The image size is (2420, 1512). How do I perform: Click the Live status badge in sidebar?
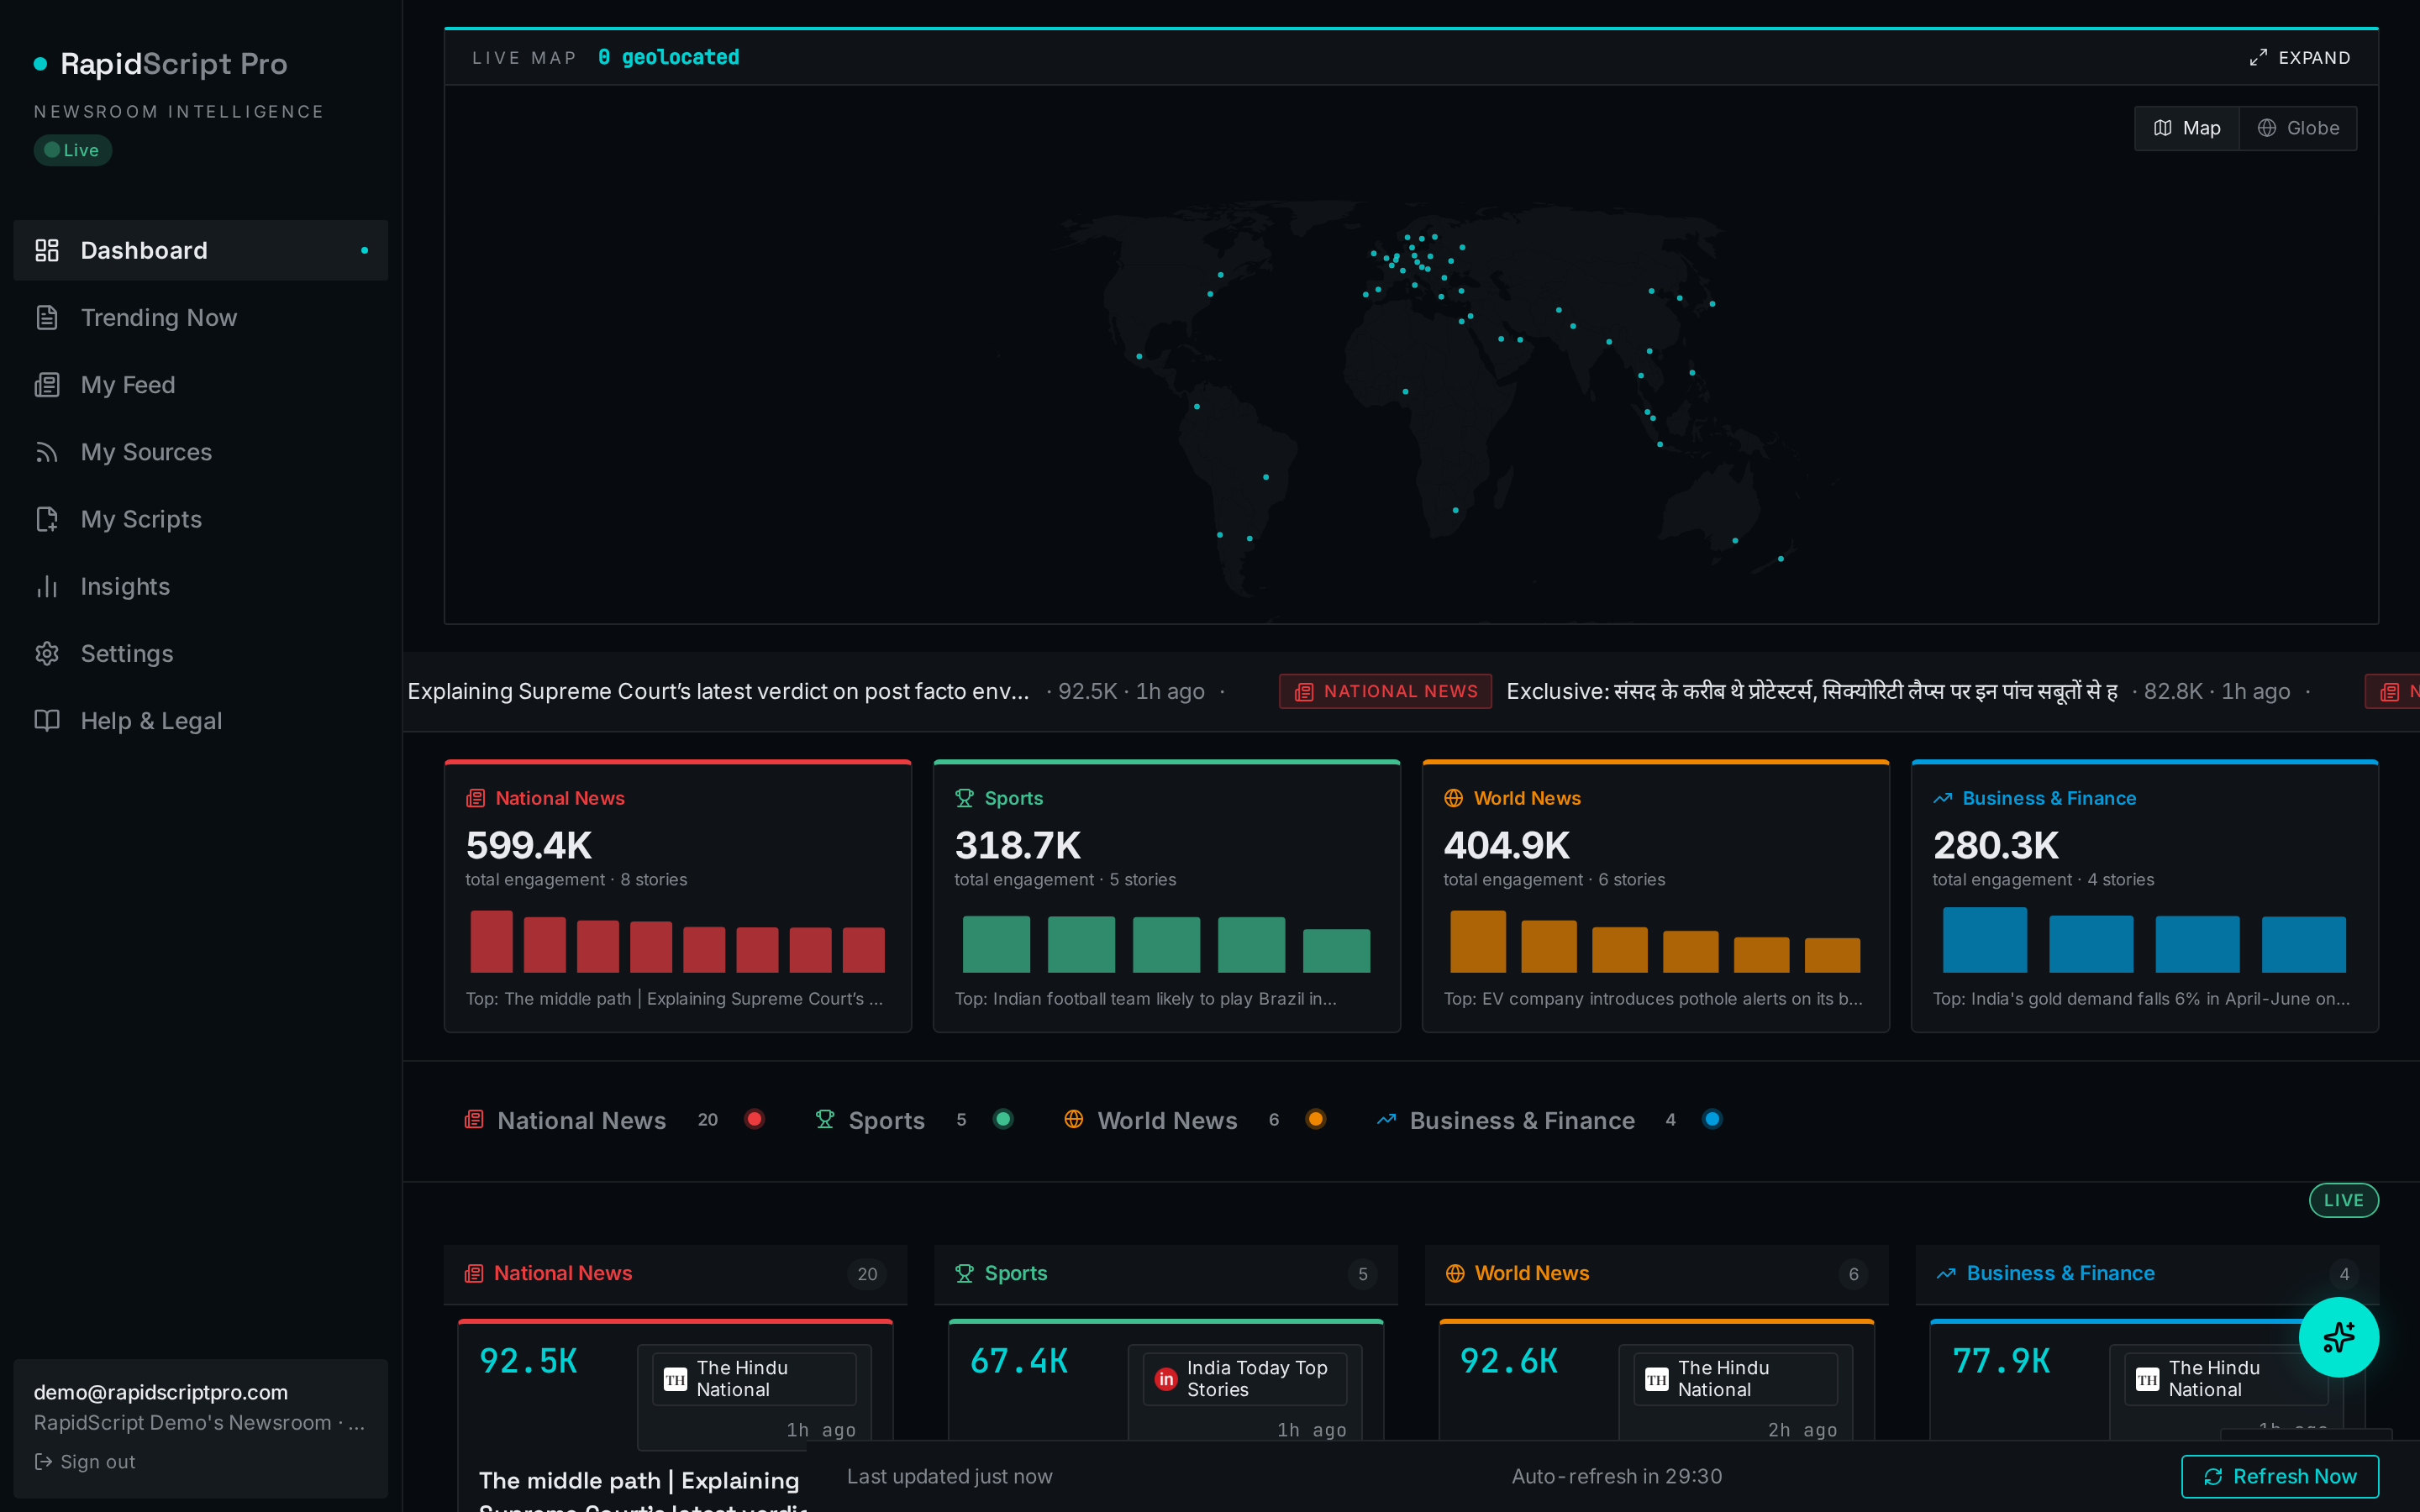coord(73,150)
